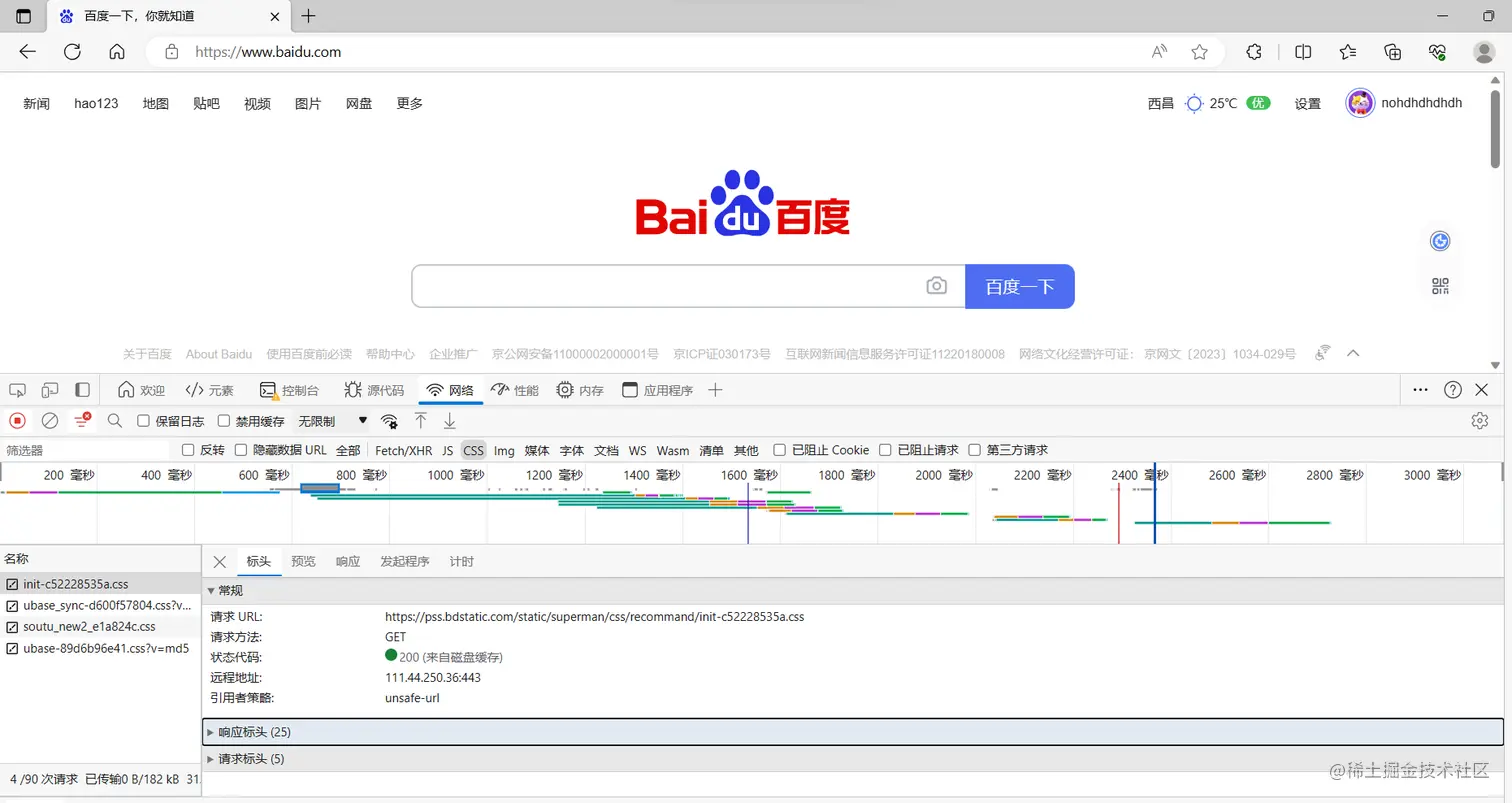The image size is (1512, 803).
Task: Open 更多 menu on Baidu nav
Action: (409, 103)
